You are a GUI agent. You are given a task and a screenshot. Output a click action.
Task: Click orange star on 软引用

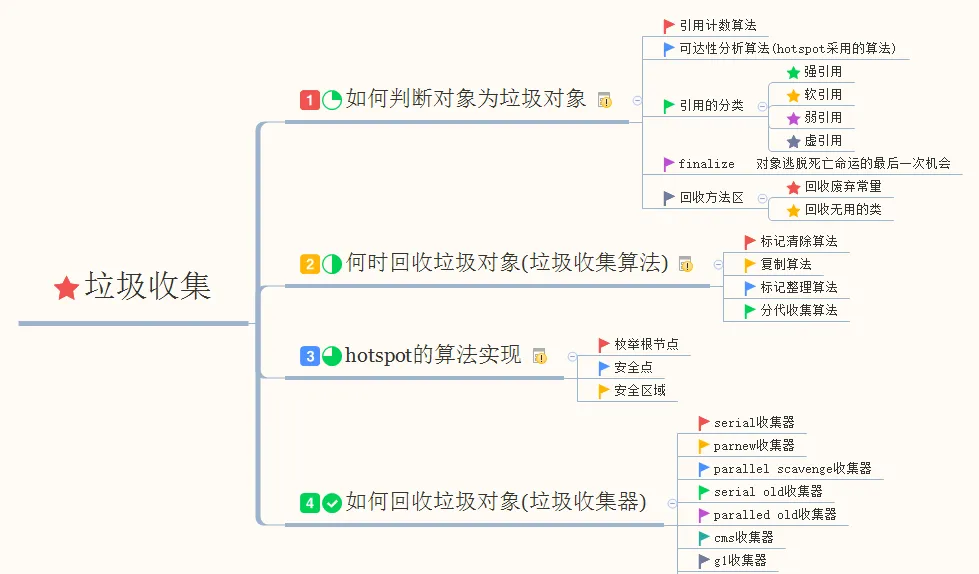pos(794,96)
